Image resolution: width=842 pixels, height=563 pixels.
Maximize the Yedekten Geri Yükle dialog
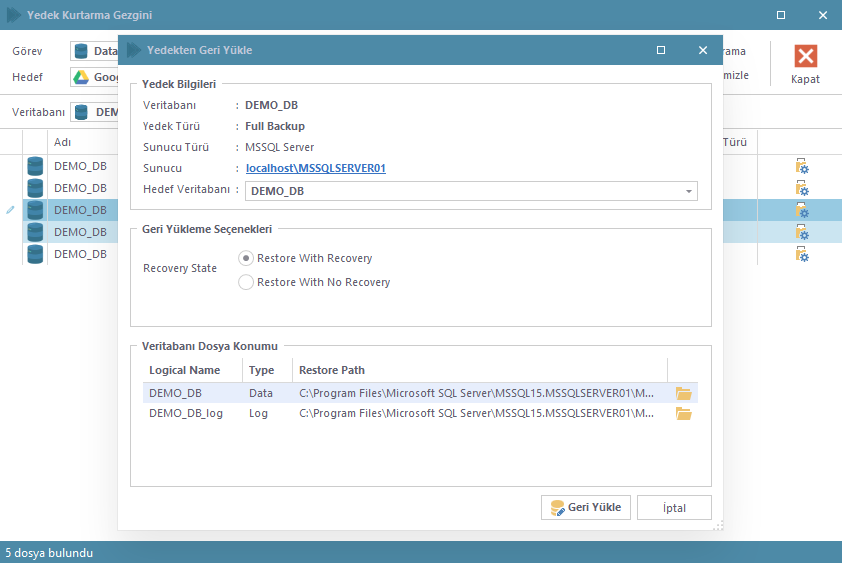point(661,50)
